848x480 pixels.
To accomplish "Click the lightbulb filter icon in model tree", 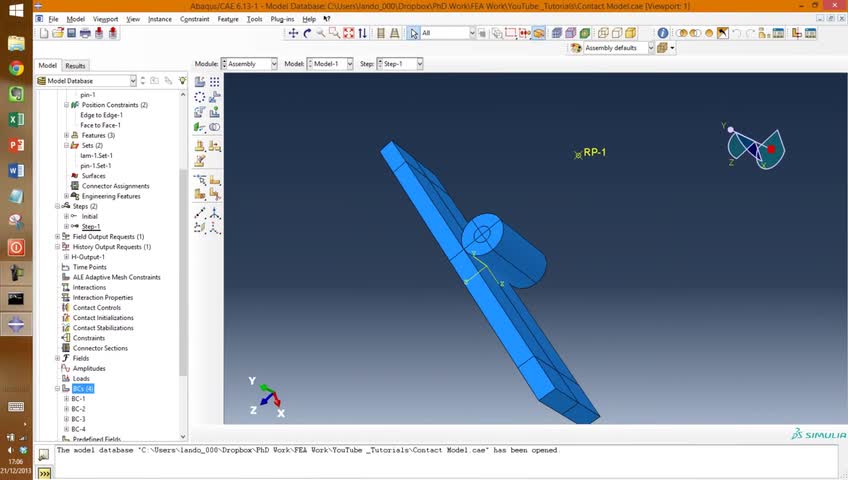I will 183,81.
